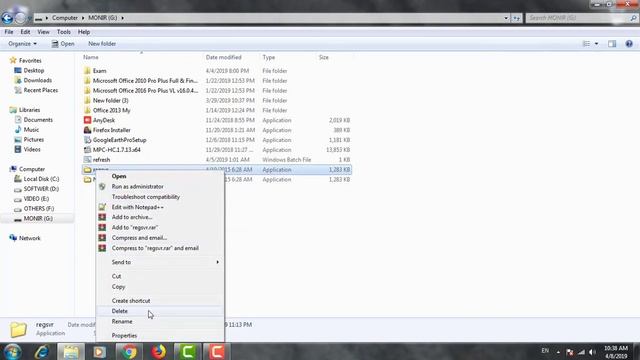Select the Office 2013 My folder

pyautogui.click(x=111, y=111)
